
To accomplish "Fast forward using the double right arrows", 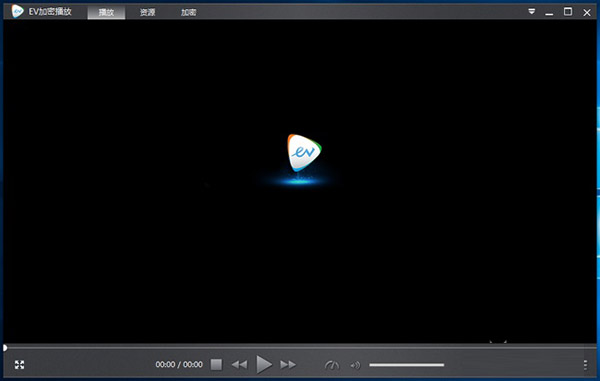I will (x=288, y=365).
